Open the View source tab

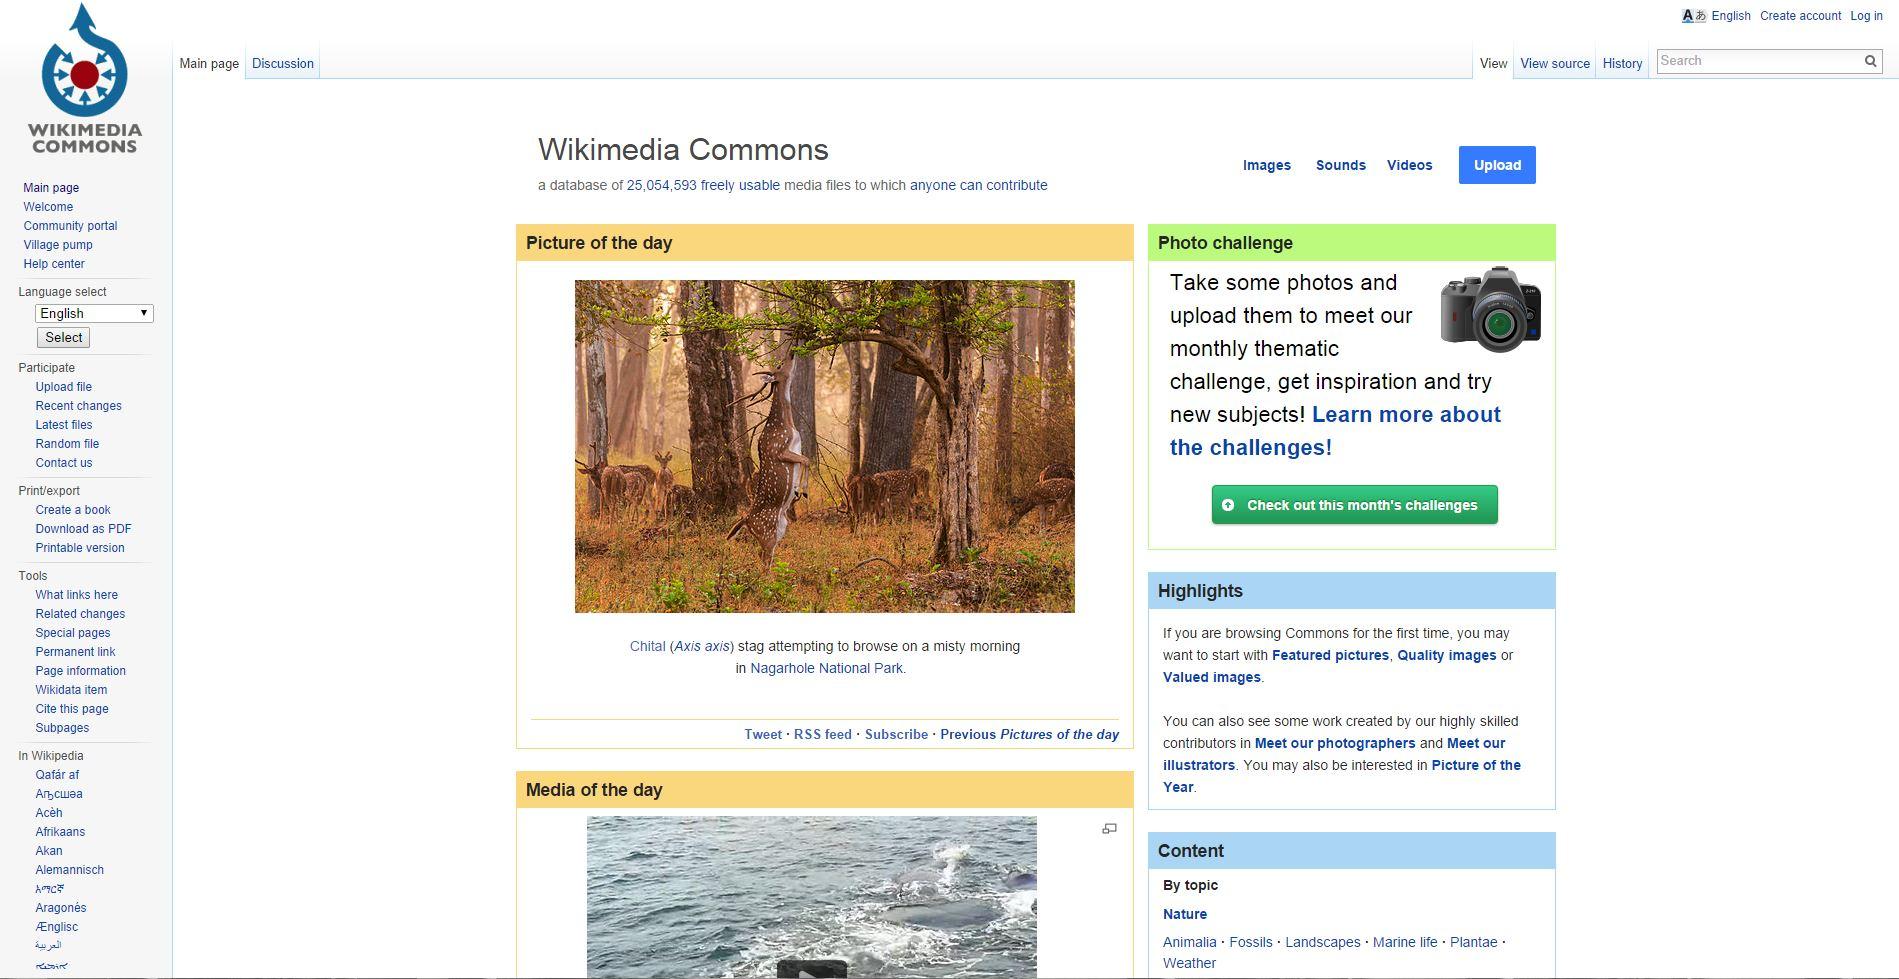tap(1554, 63)
